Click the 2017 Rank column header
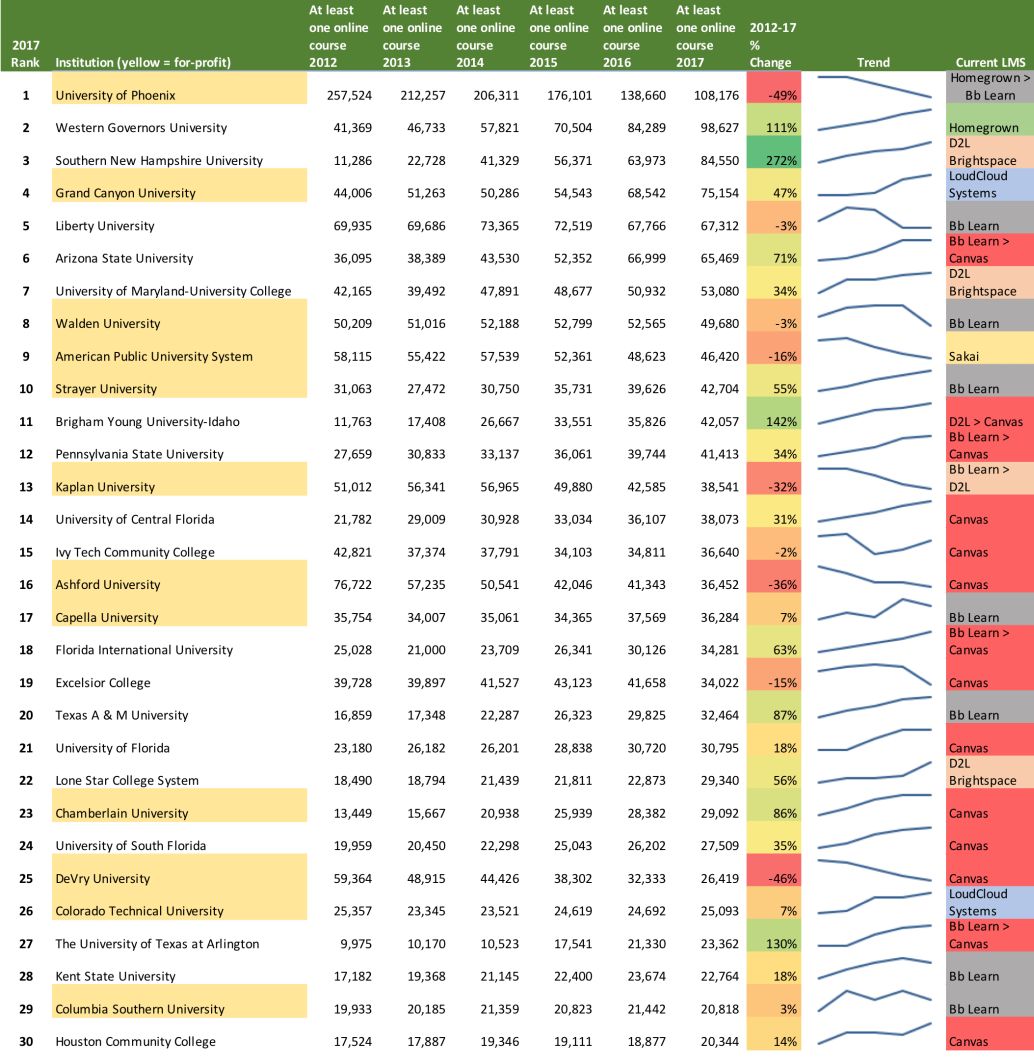The height and width of the screenshot is (1064, 1034). (25, 54)
